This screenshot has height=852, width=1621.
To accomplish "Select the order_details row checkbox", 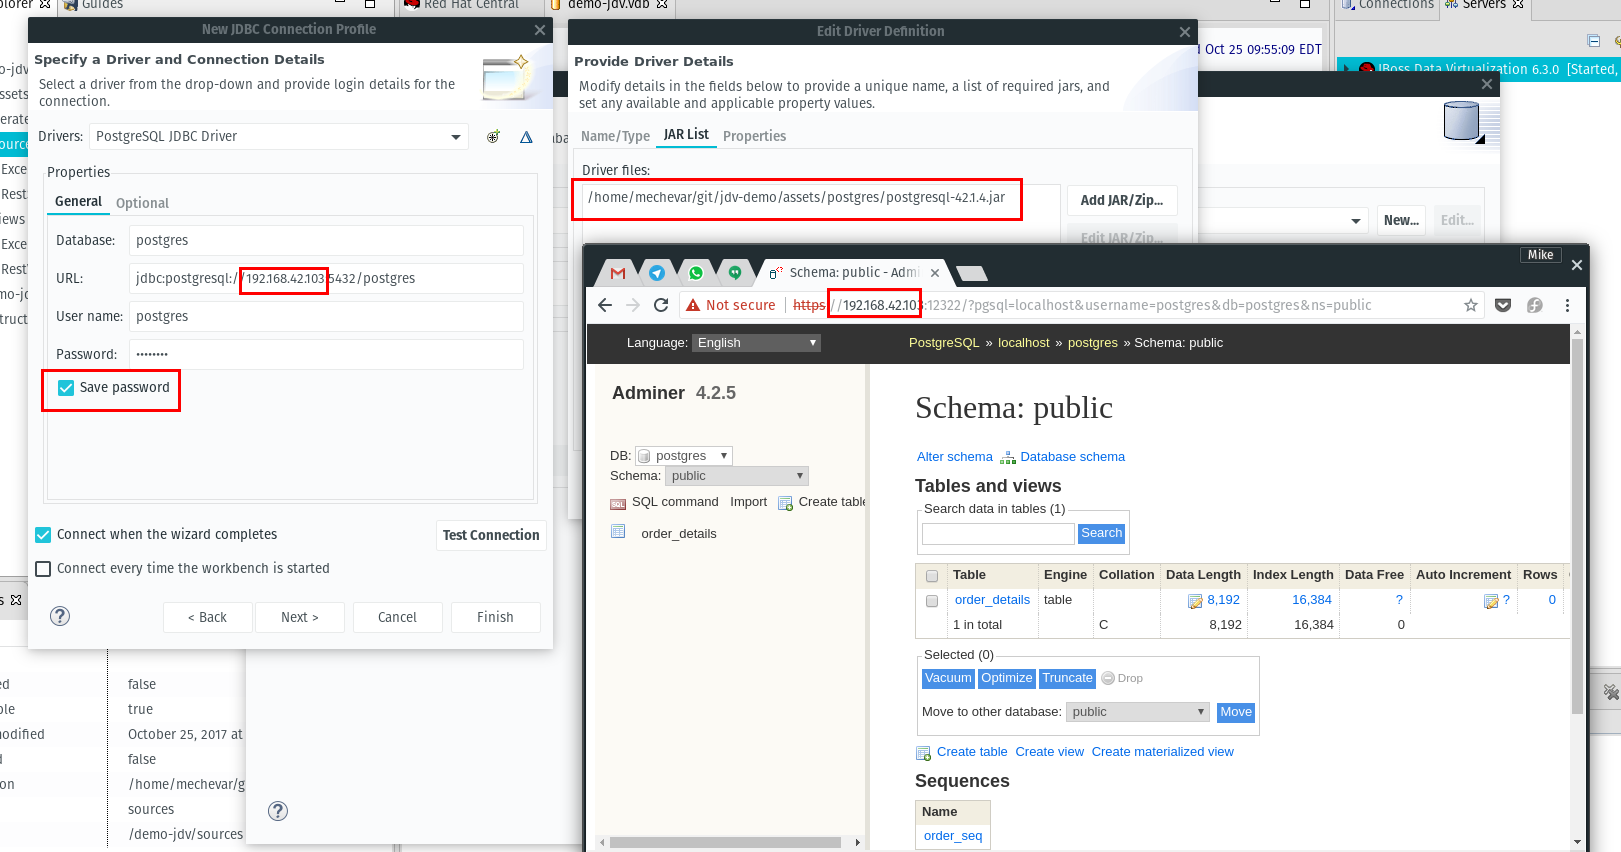I will [x=932, y=601].
